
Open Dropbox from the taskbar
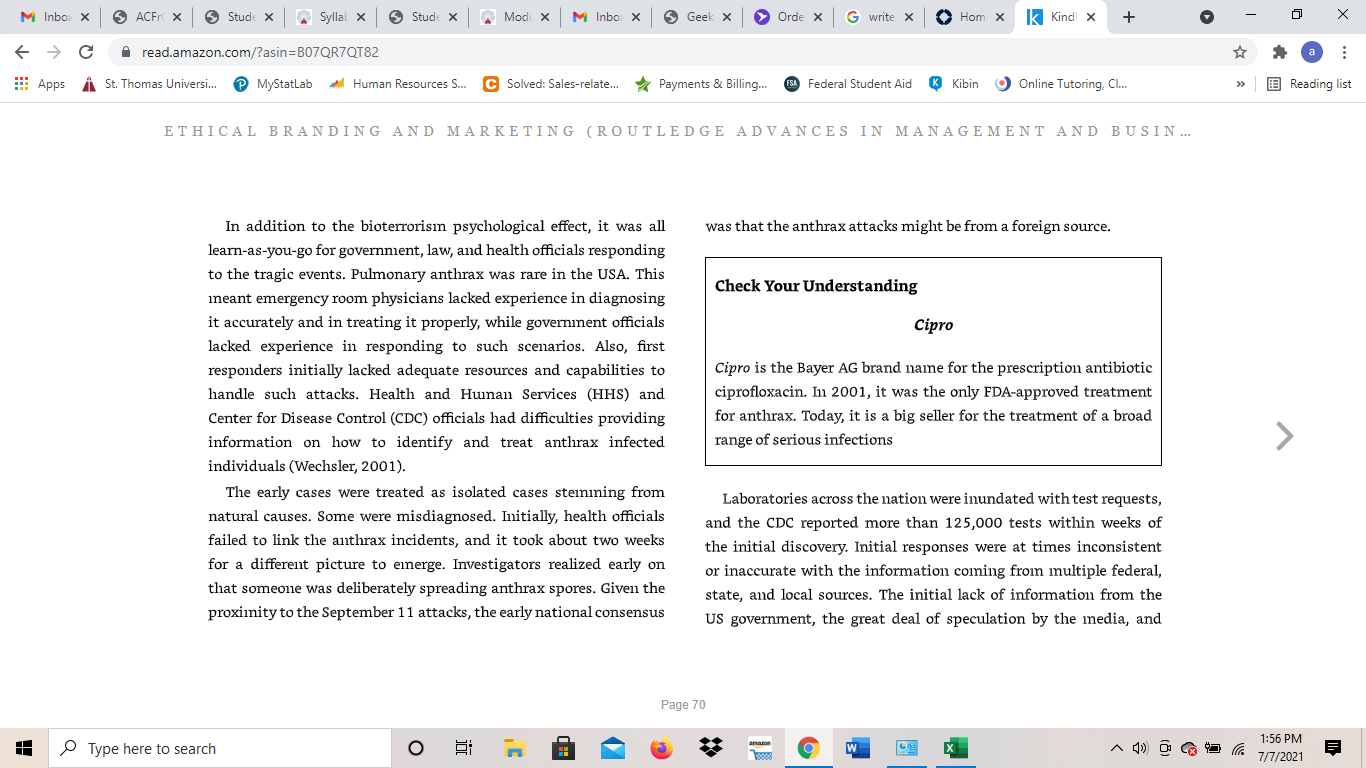[x=710, y=748]
